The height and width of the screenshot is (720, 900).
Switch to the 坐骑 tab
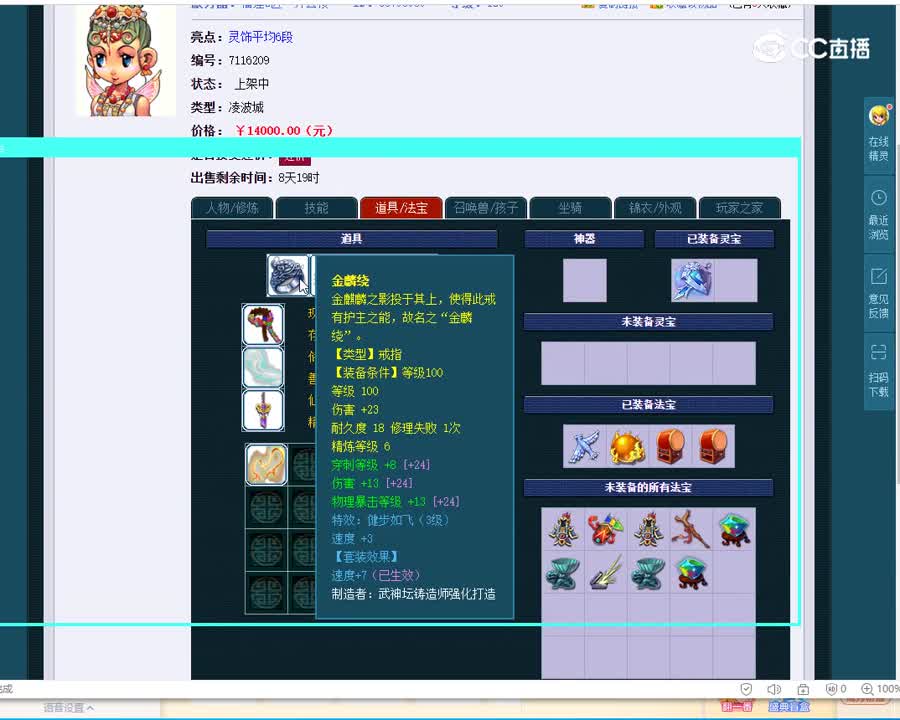tap(570, 208)
